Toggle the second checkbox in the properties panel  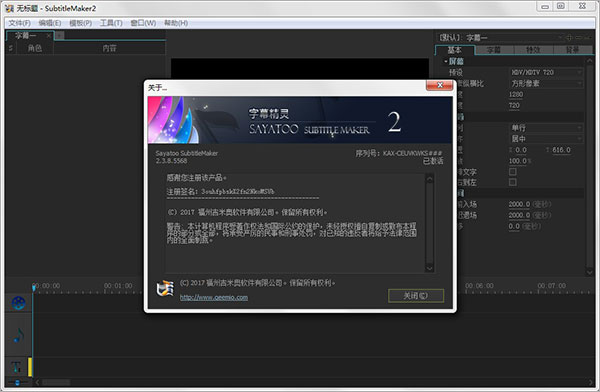(x=513, y=182)
